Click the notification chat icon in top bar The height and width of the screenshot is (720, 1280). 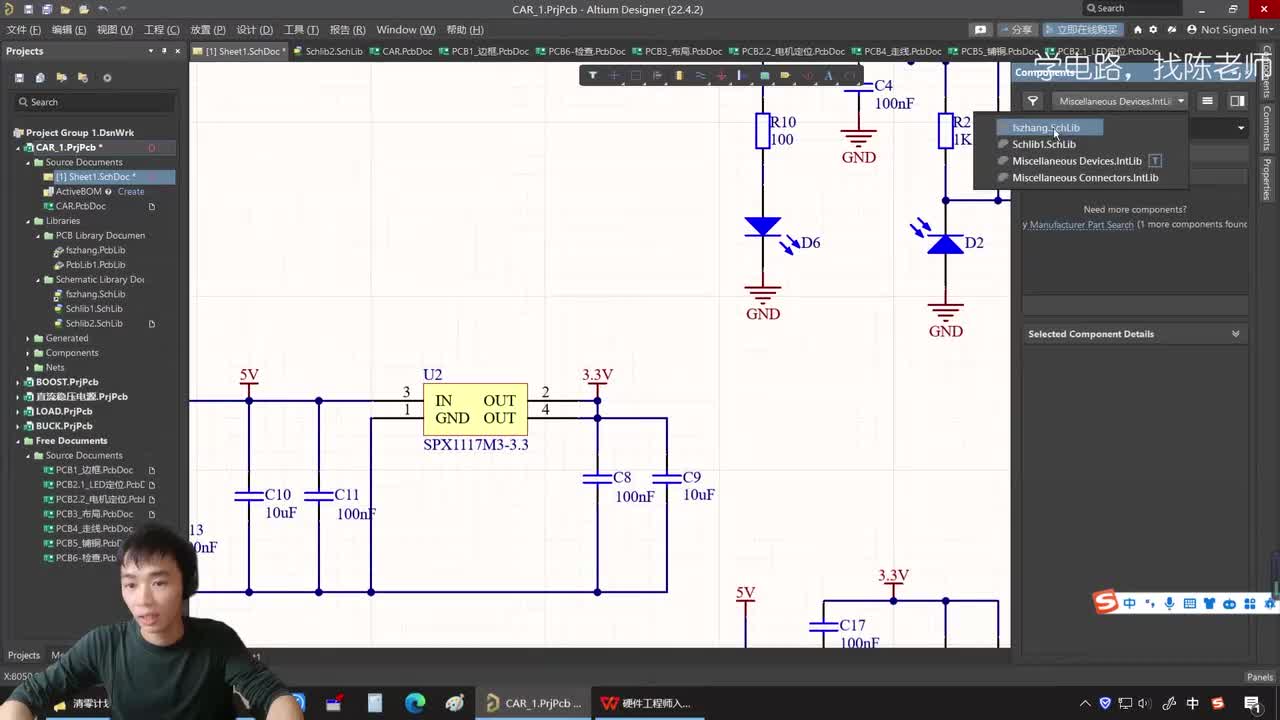tap(980, 30)
